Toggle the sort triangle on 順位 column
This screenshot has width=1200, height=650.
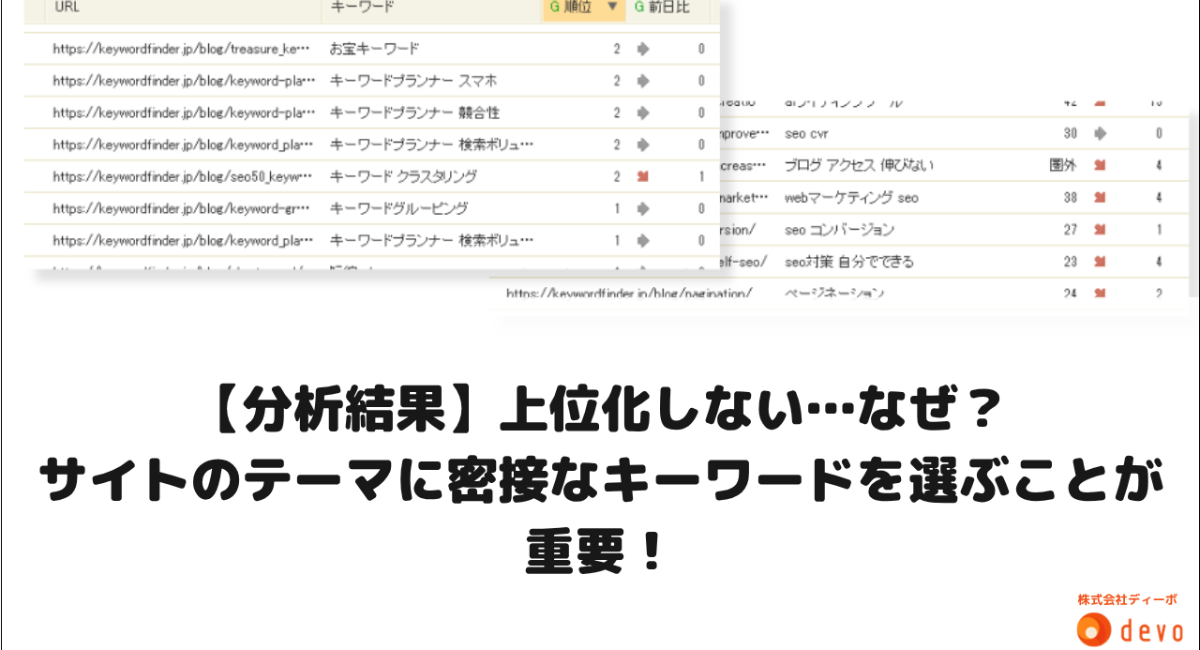point(612,7)
